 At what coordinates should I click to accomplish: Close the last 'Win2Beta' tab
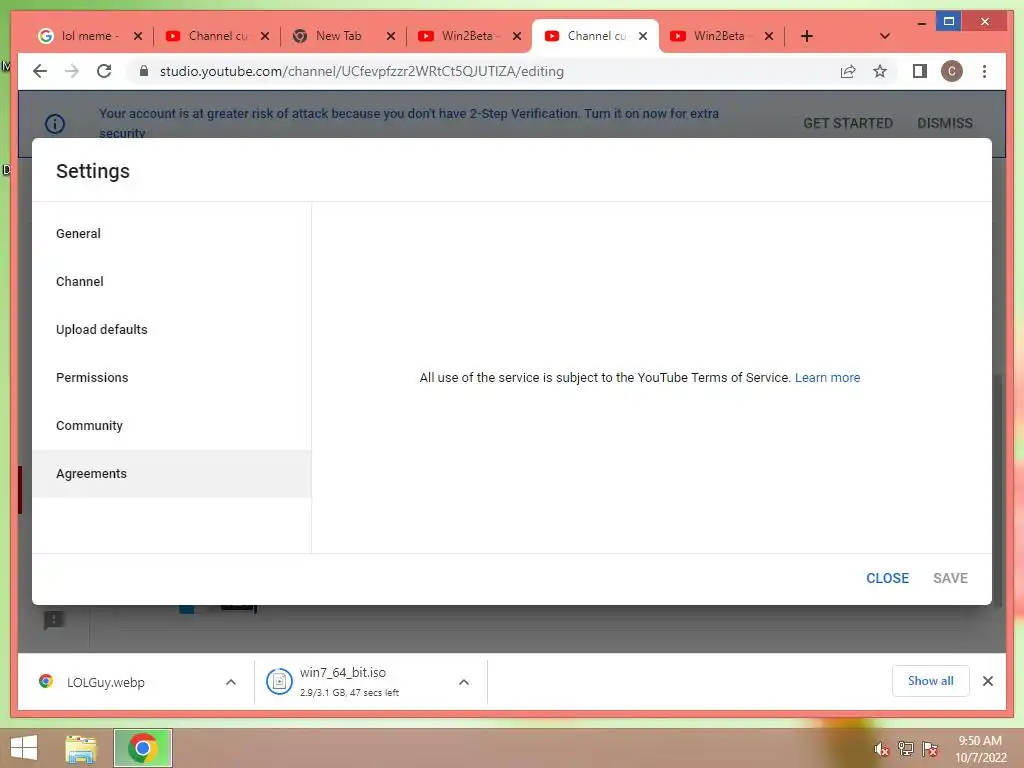pyautogui.click(x=769, y=36)
